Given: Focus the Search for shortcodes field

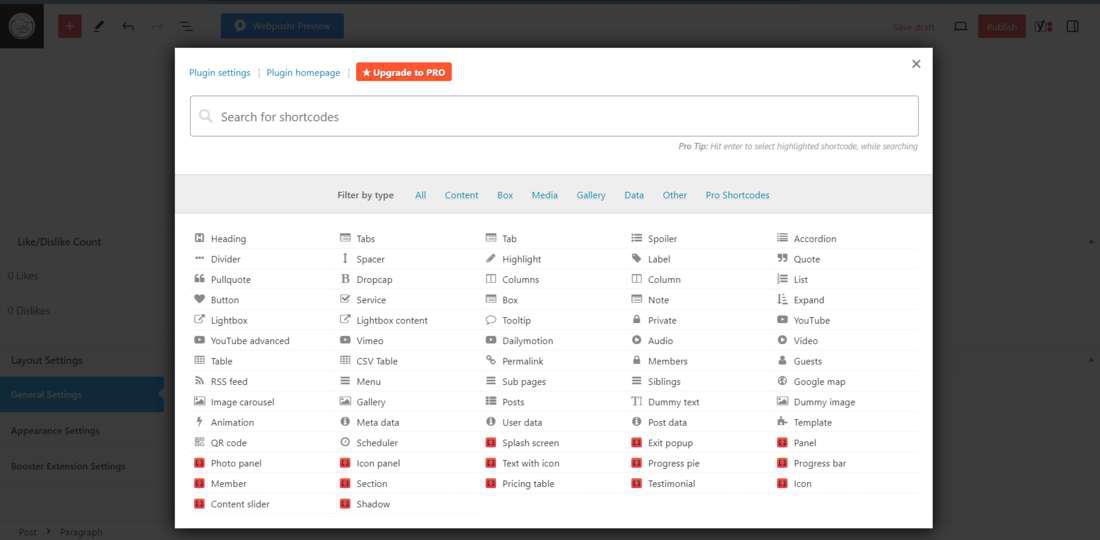Looking at the screenshot, I should 554,116.
